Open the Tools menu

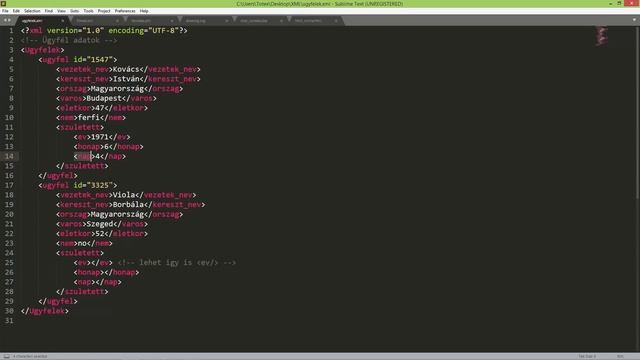pos(88,11)
